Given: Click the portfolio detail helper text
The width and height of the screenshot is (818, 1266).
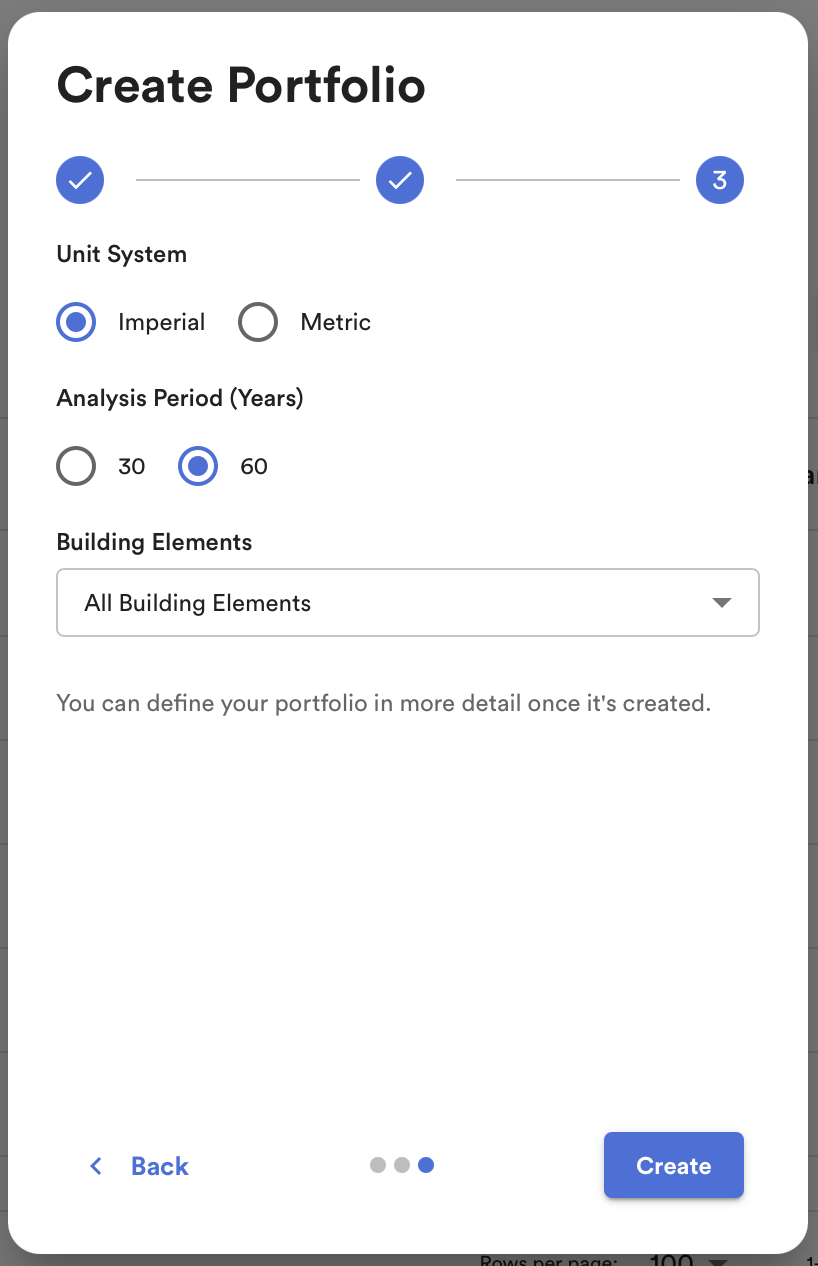Looking at the screenshot, I should (x=384, y=703).
